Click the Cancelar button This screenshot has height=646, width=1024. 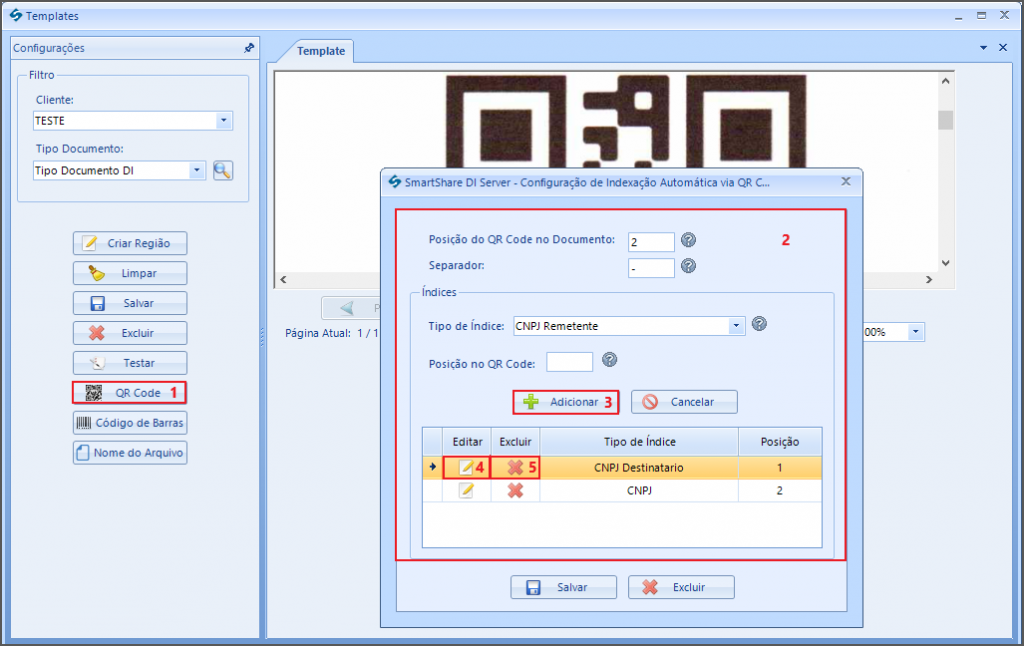(684, 402)
